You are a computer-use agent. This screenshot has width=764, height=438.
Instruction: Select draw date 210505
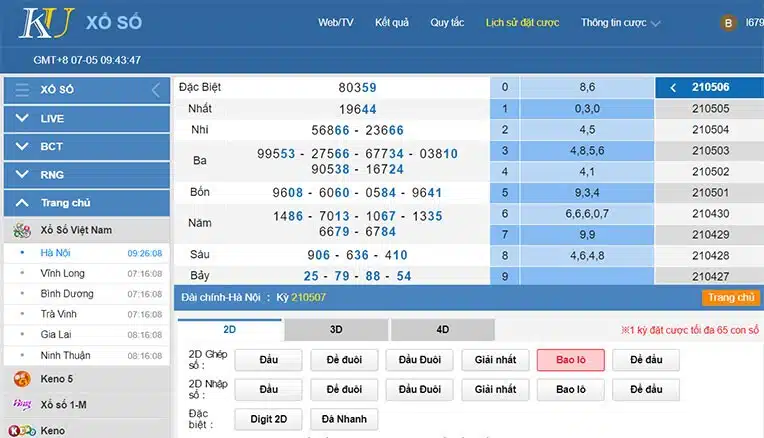pyautogui.click(x=710, y=109)
